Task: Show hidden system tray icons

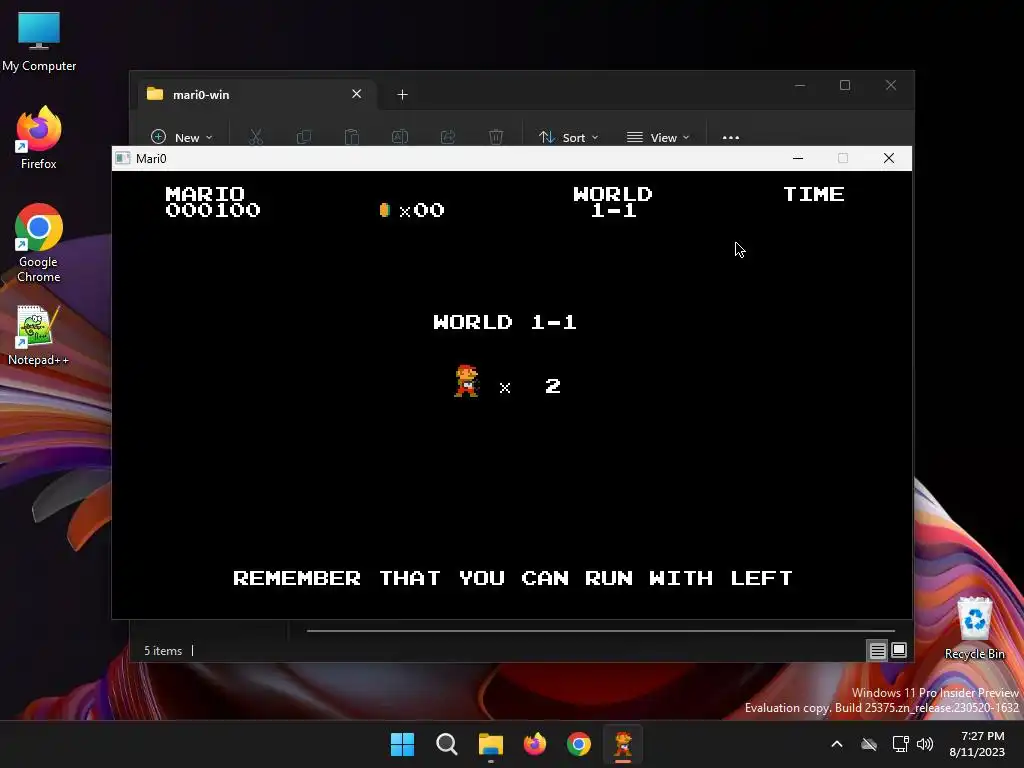Action: point(837,744)
